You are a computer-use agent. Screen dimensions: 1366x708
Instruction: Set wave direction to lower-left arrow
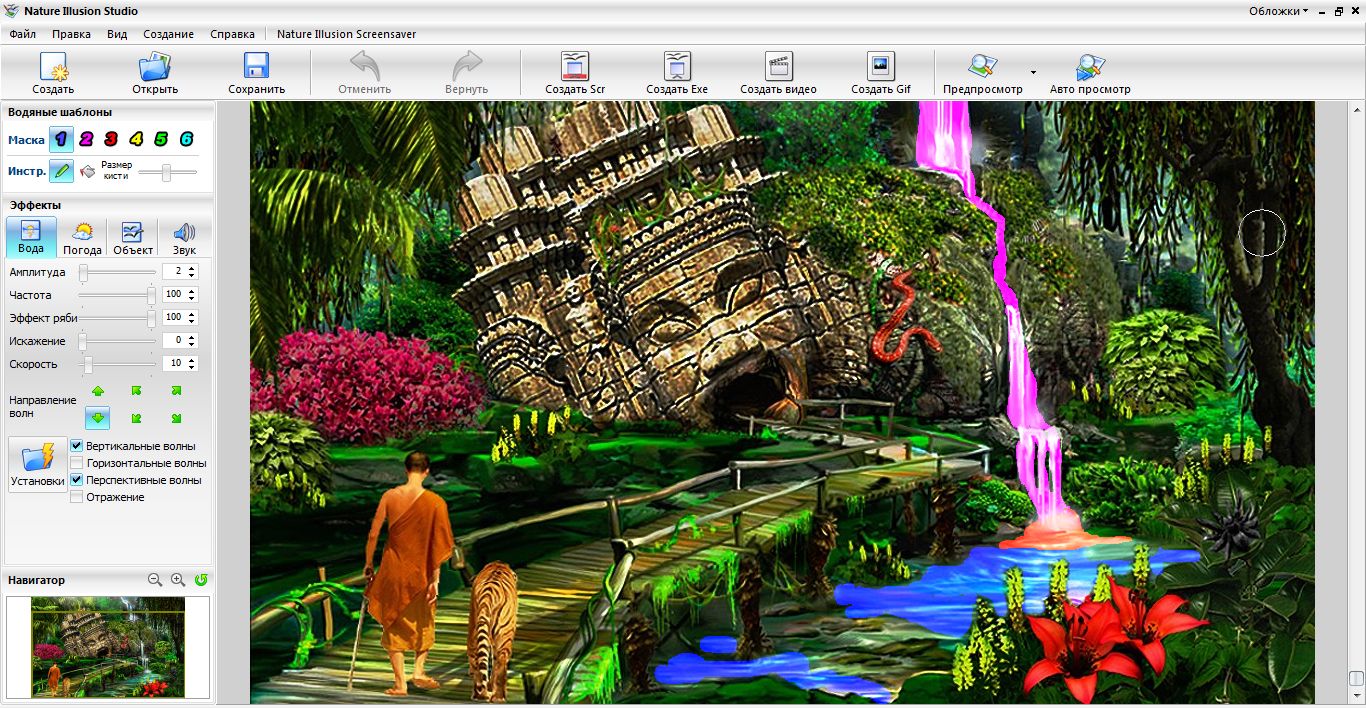coord(137,418)
